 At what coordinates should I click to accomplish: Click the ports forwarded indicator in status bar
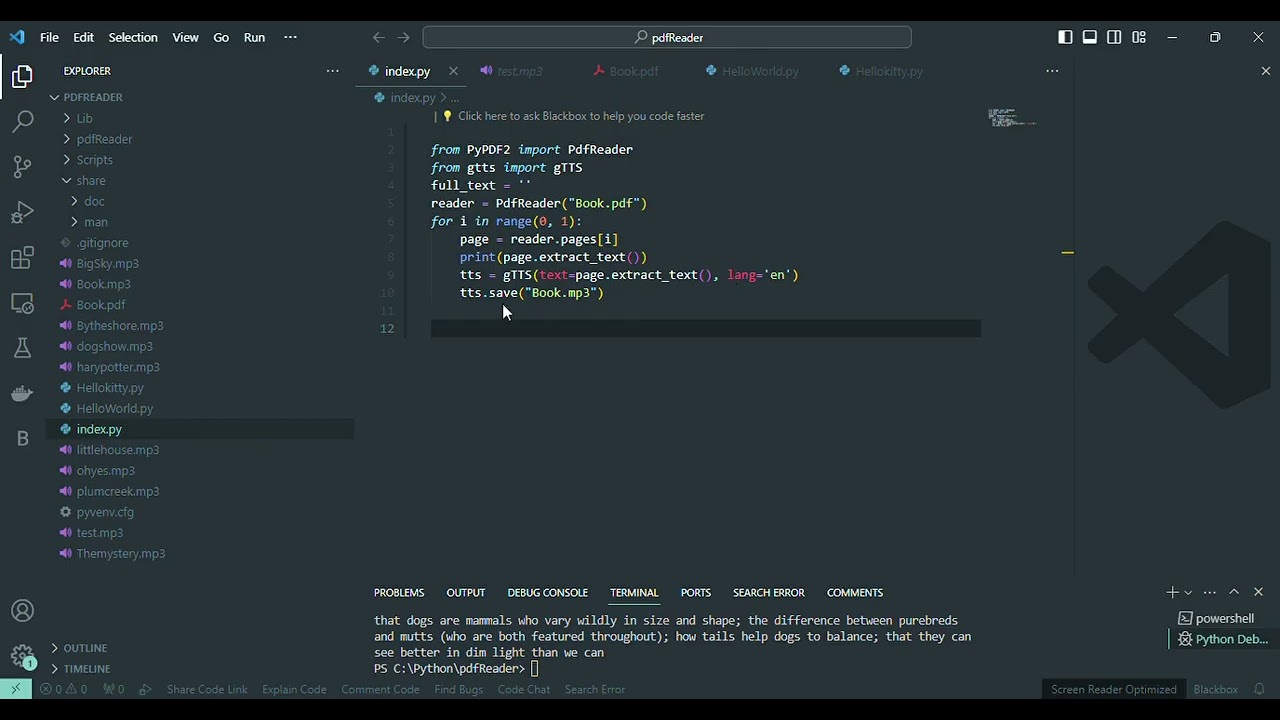click(x=113, y=689)
